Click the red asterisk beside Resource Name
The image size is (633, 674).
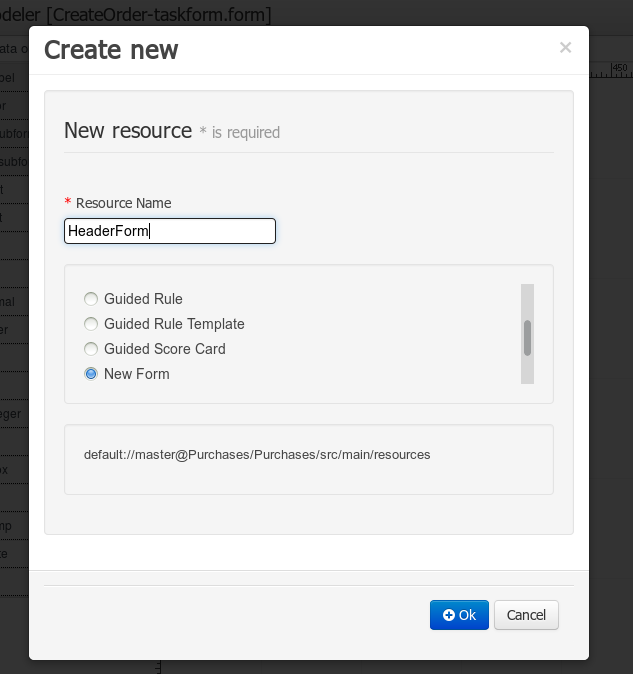point(68,203)
